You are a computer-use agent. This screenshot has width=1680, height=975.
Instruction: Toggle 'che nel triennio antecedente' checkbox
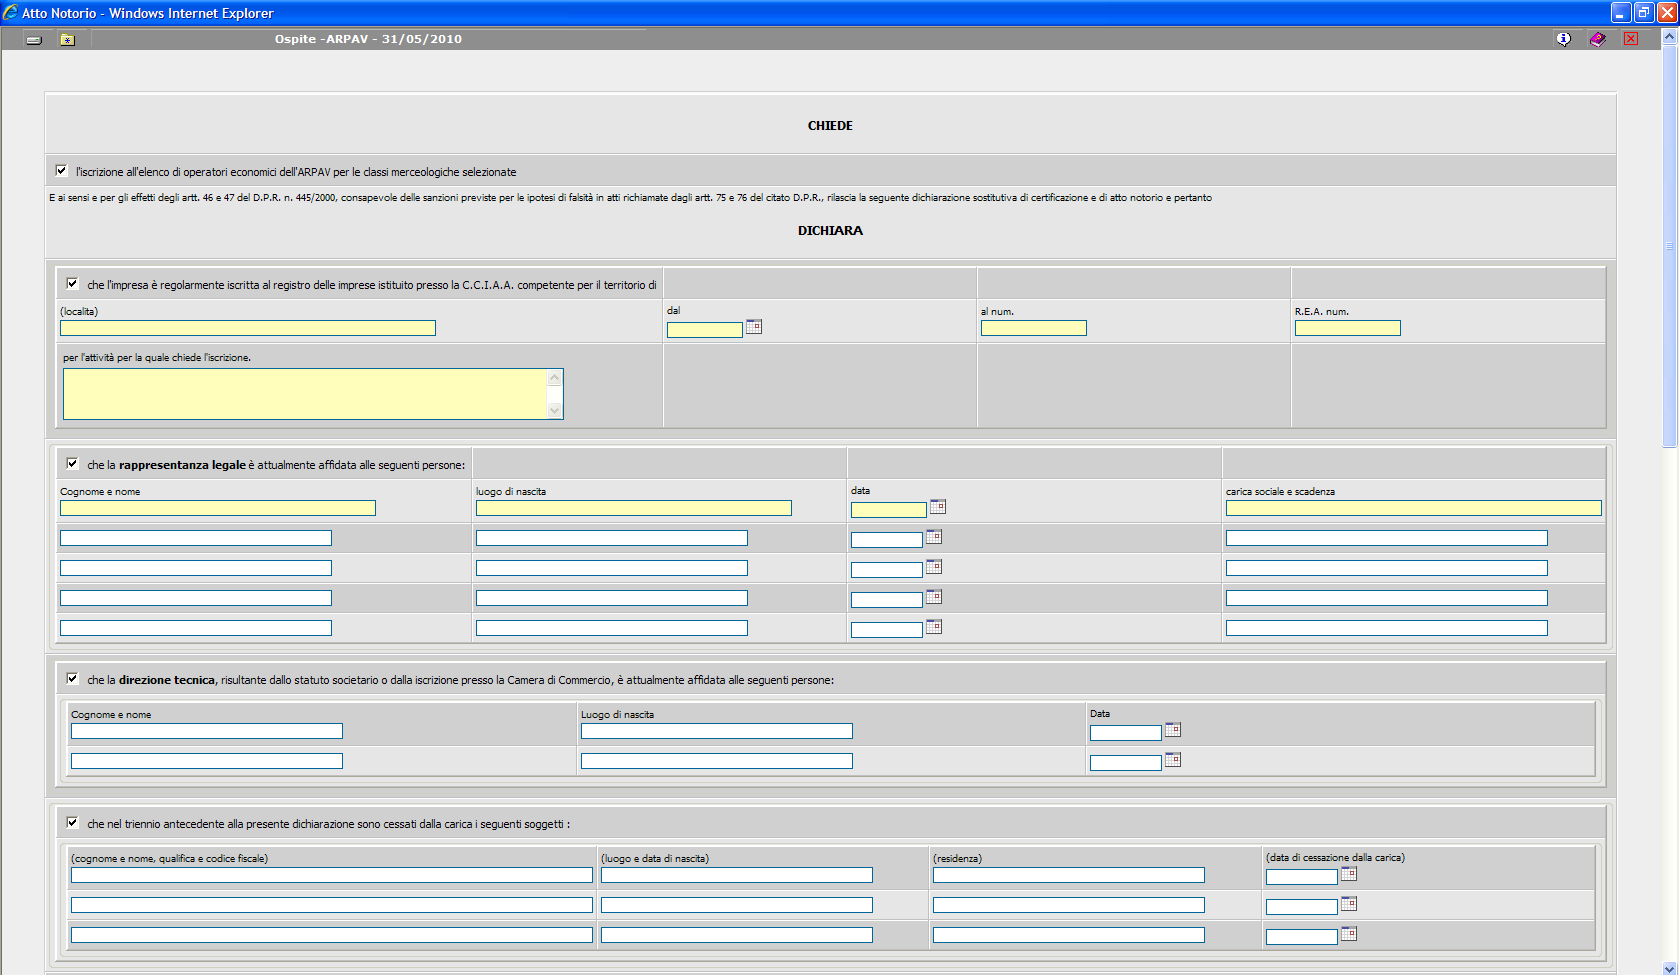72,823
